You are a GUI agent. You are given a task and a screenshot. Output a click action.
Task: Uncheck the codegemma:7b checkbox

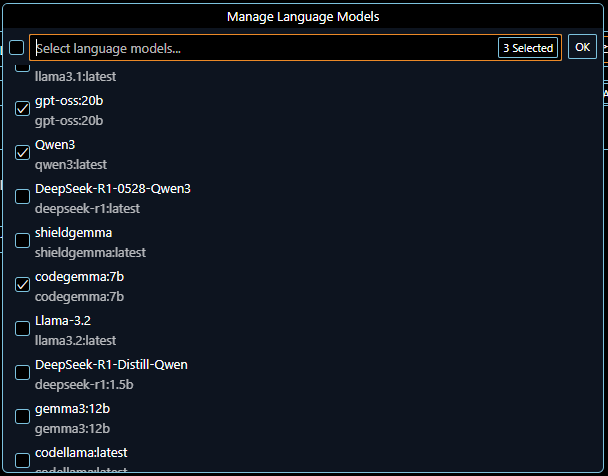pyautogui.click(x=22, y=285)
